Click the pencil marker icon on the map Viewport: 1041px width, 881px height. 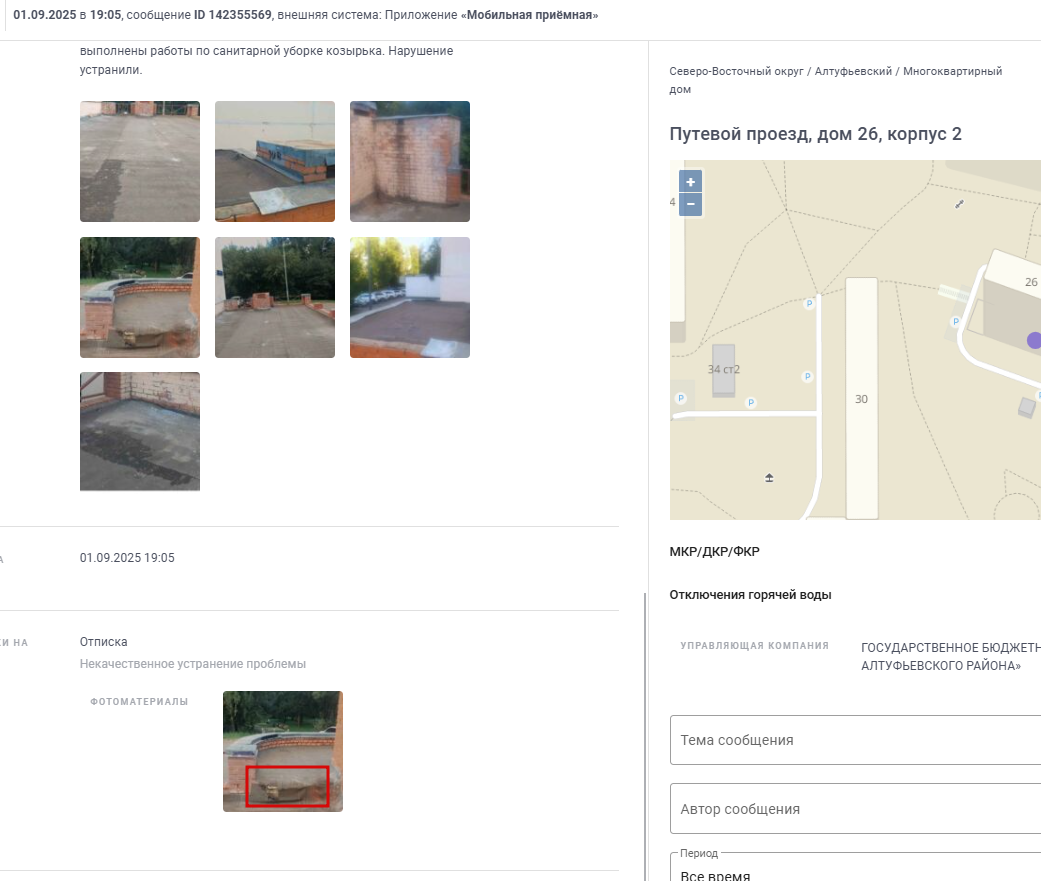tap(959, 204)
